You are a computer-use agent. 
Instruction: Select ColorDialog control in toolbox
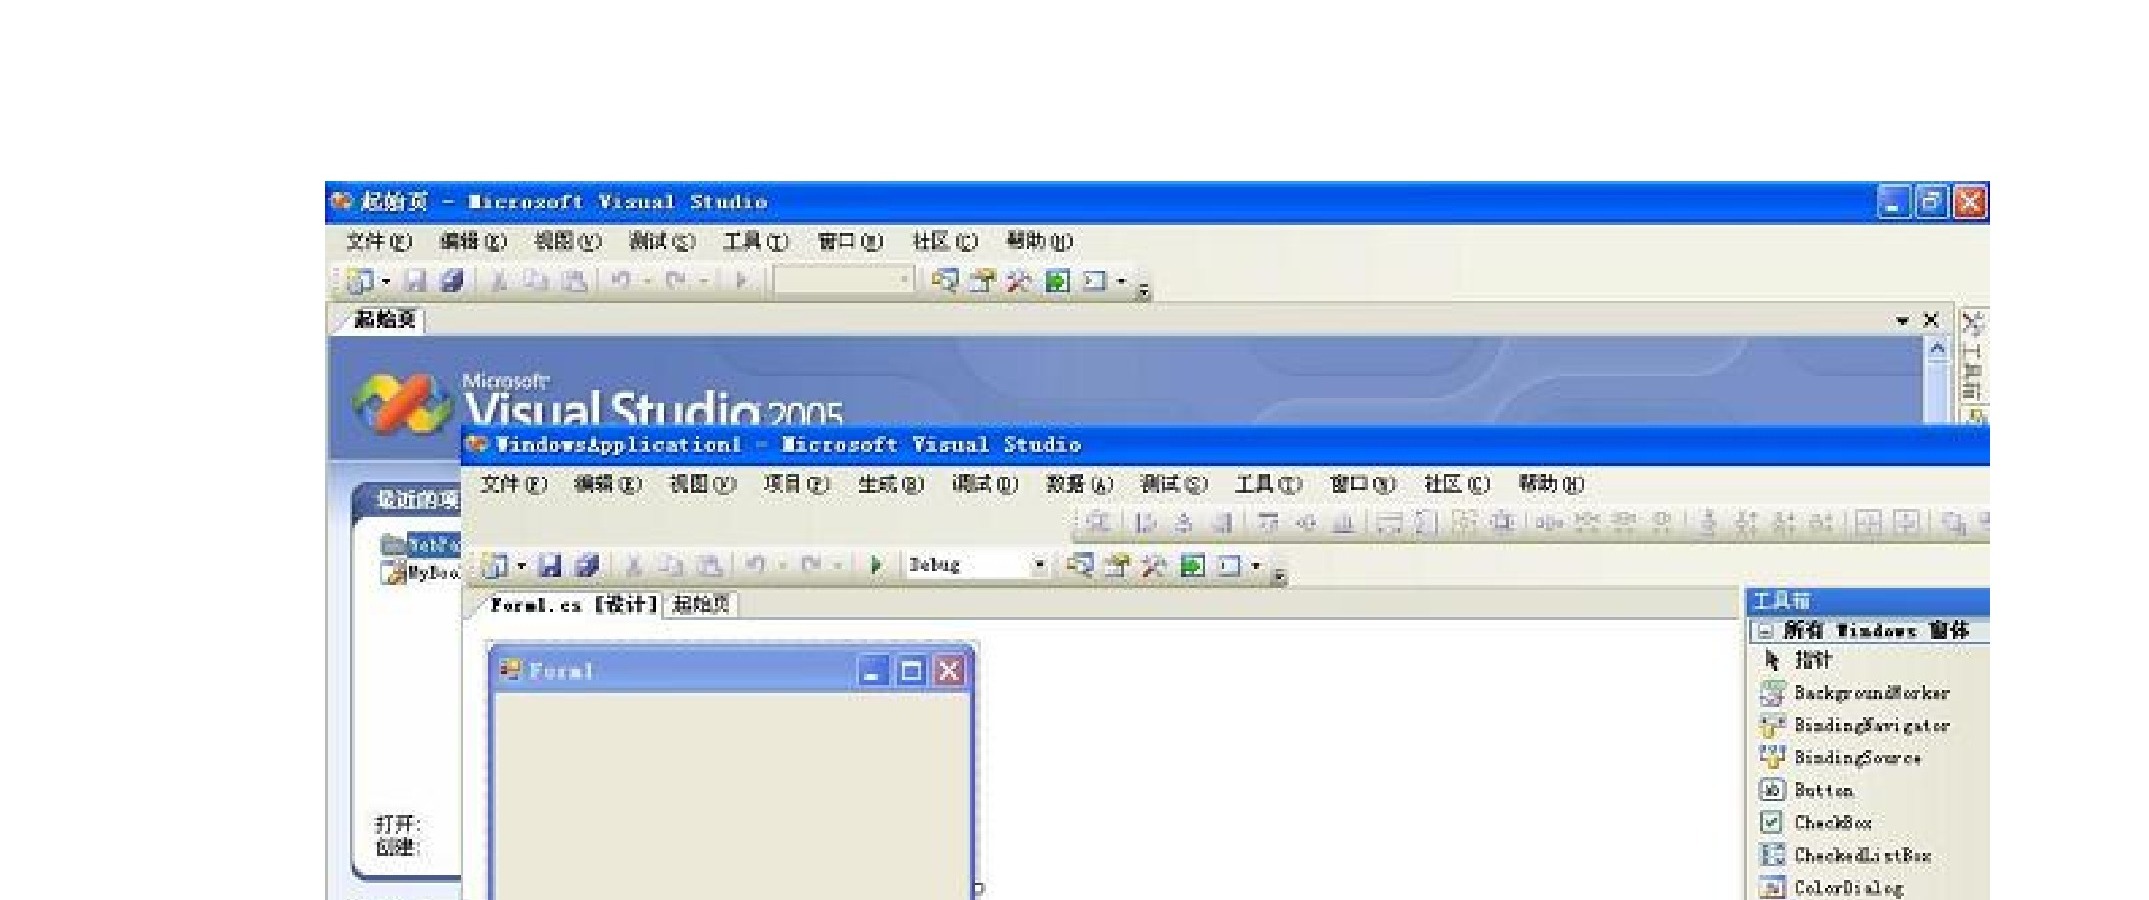pos(1833,887)
